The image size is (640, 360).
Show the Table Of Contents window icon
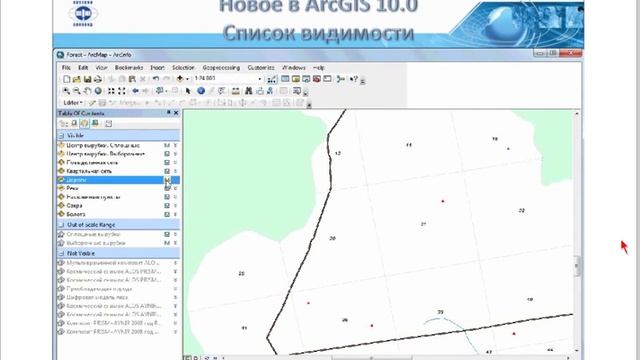pyautogui.click(x=285, y=79)
